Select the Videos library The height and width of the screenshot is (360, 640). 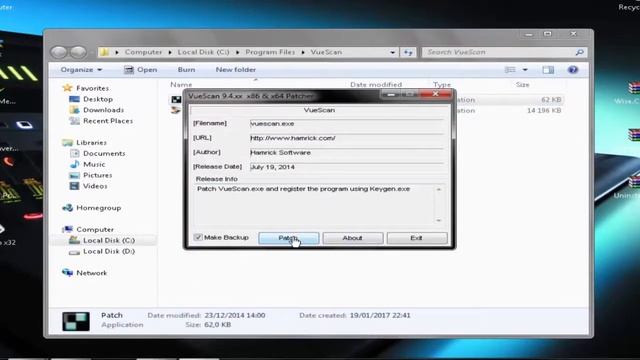coord(95,186)
